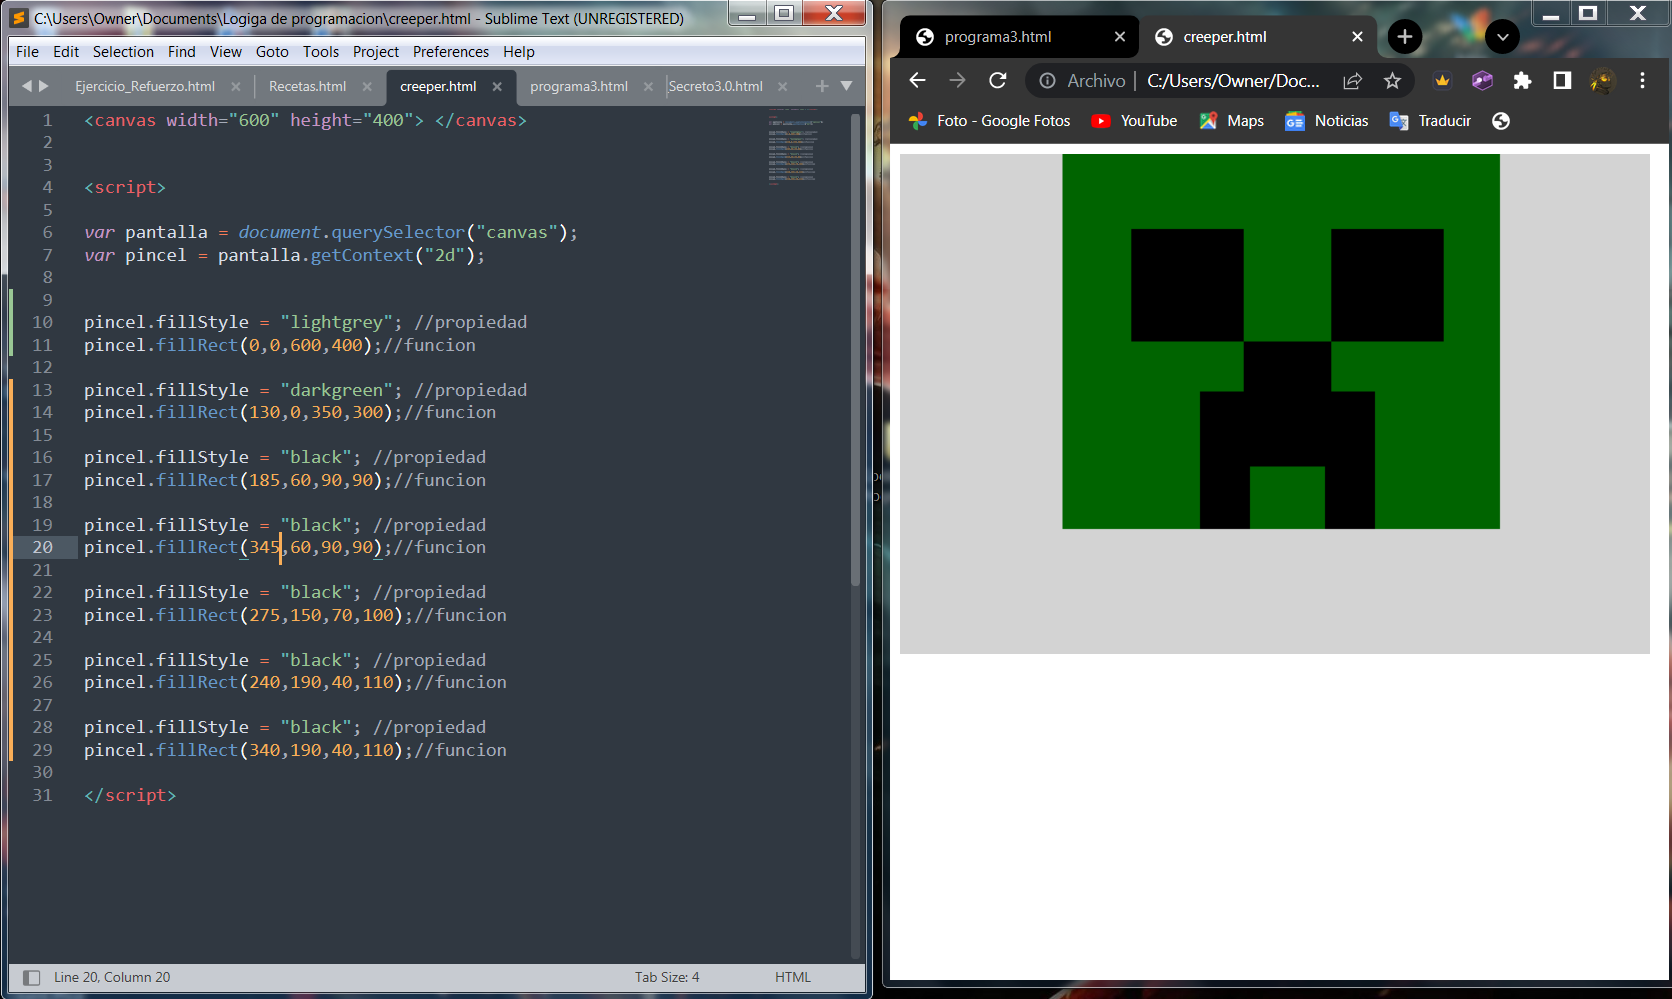Open Foto - Google Fotos bookmark
This screenshot has height=999, width=1672.
point(989,121)
